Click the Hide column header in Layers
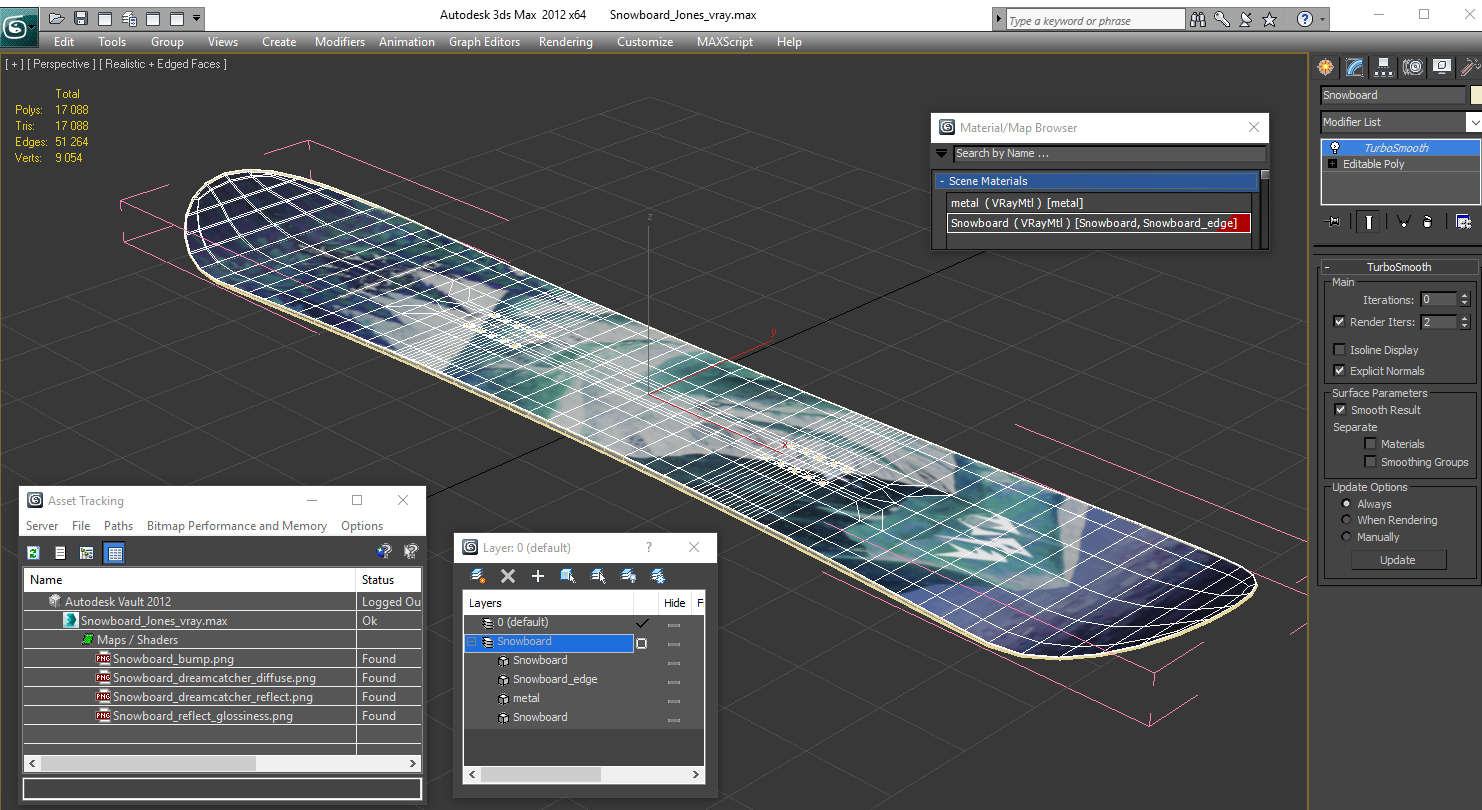This screenshot has width=1482, height=810. [x=675, y=603]
